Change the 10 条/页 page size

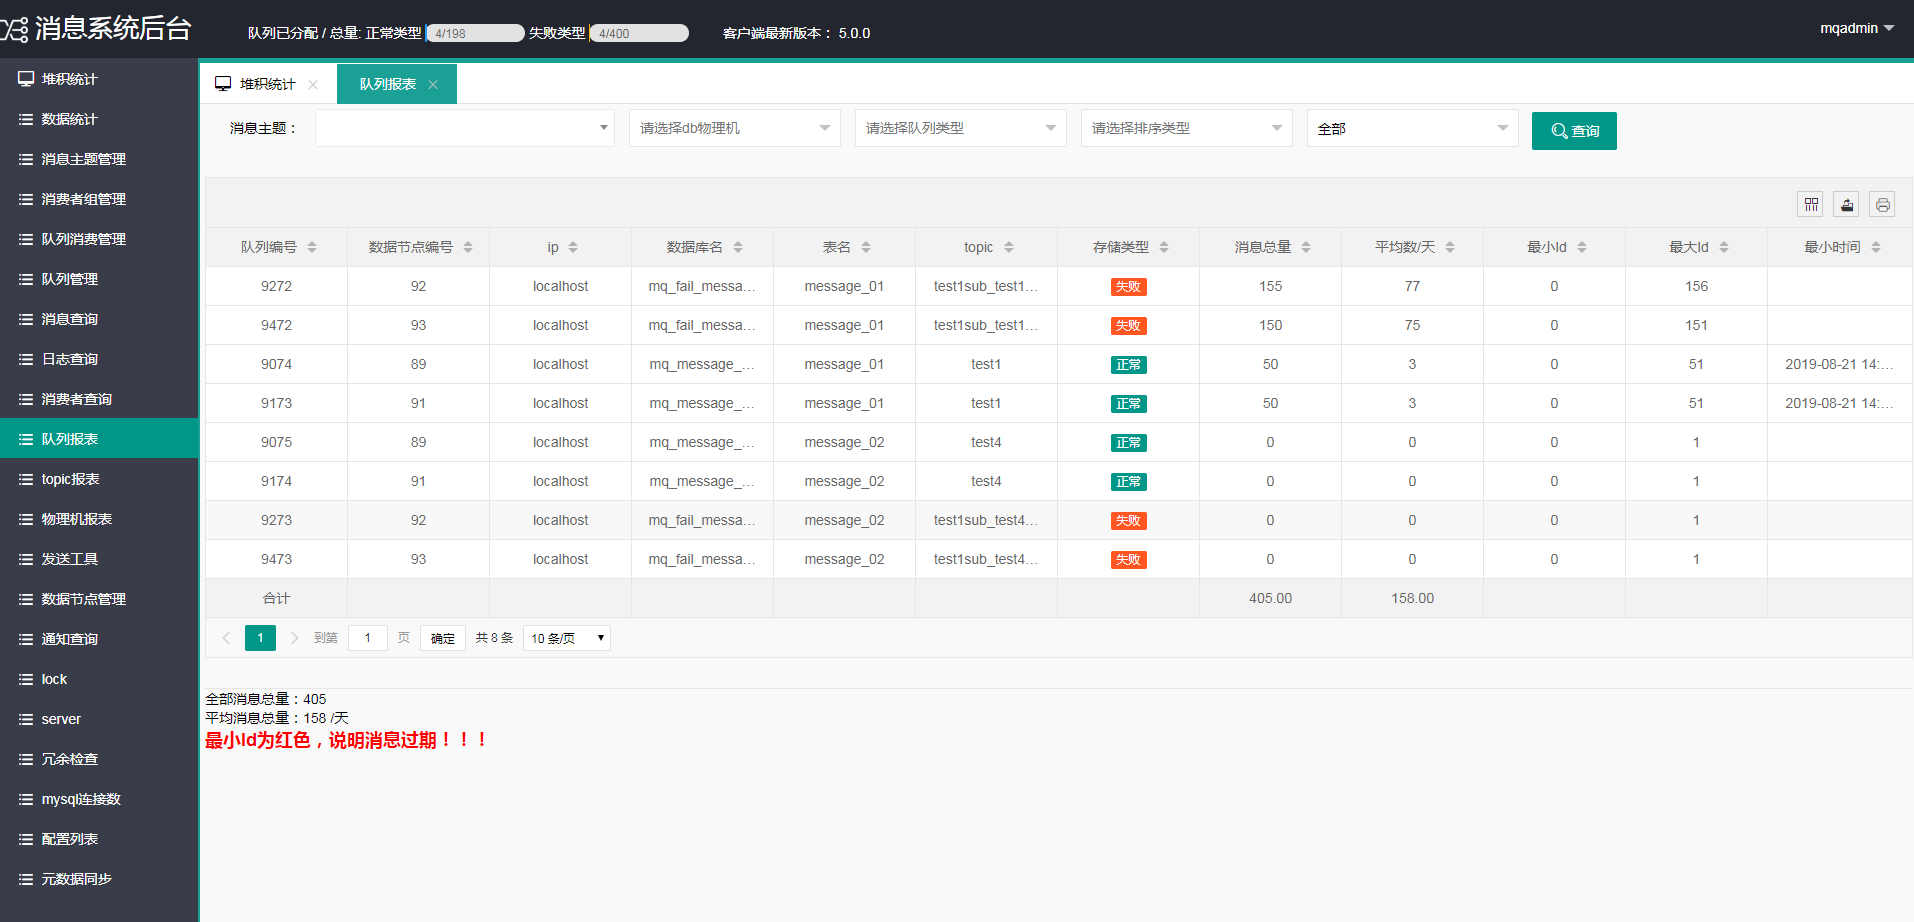(567, 638)
